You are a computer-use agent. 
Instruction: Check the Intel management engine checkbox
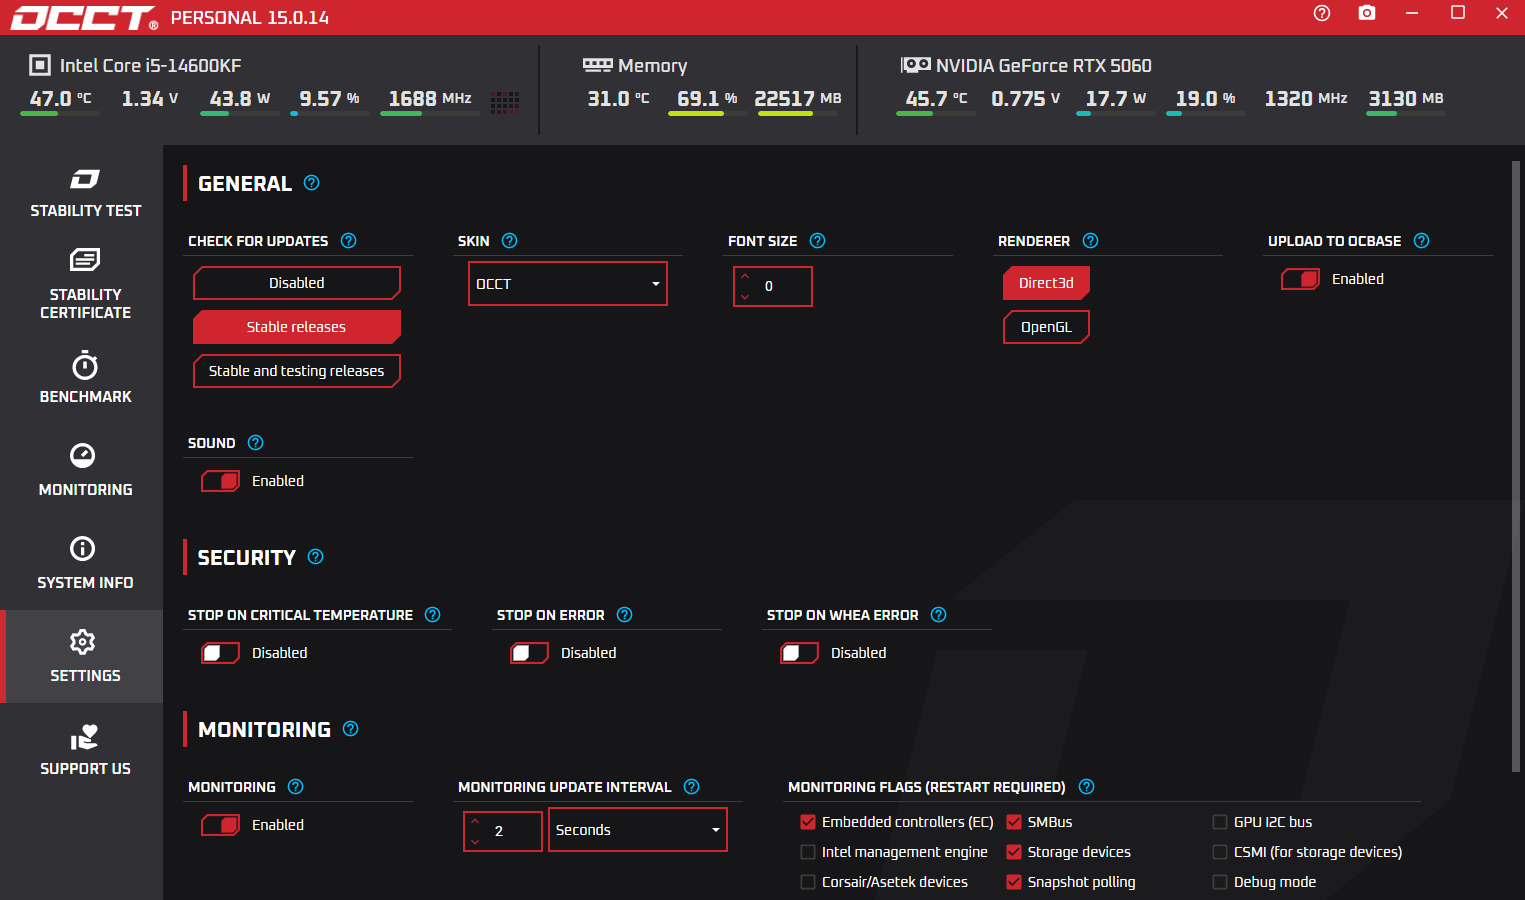(x=808, y=852)
